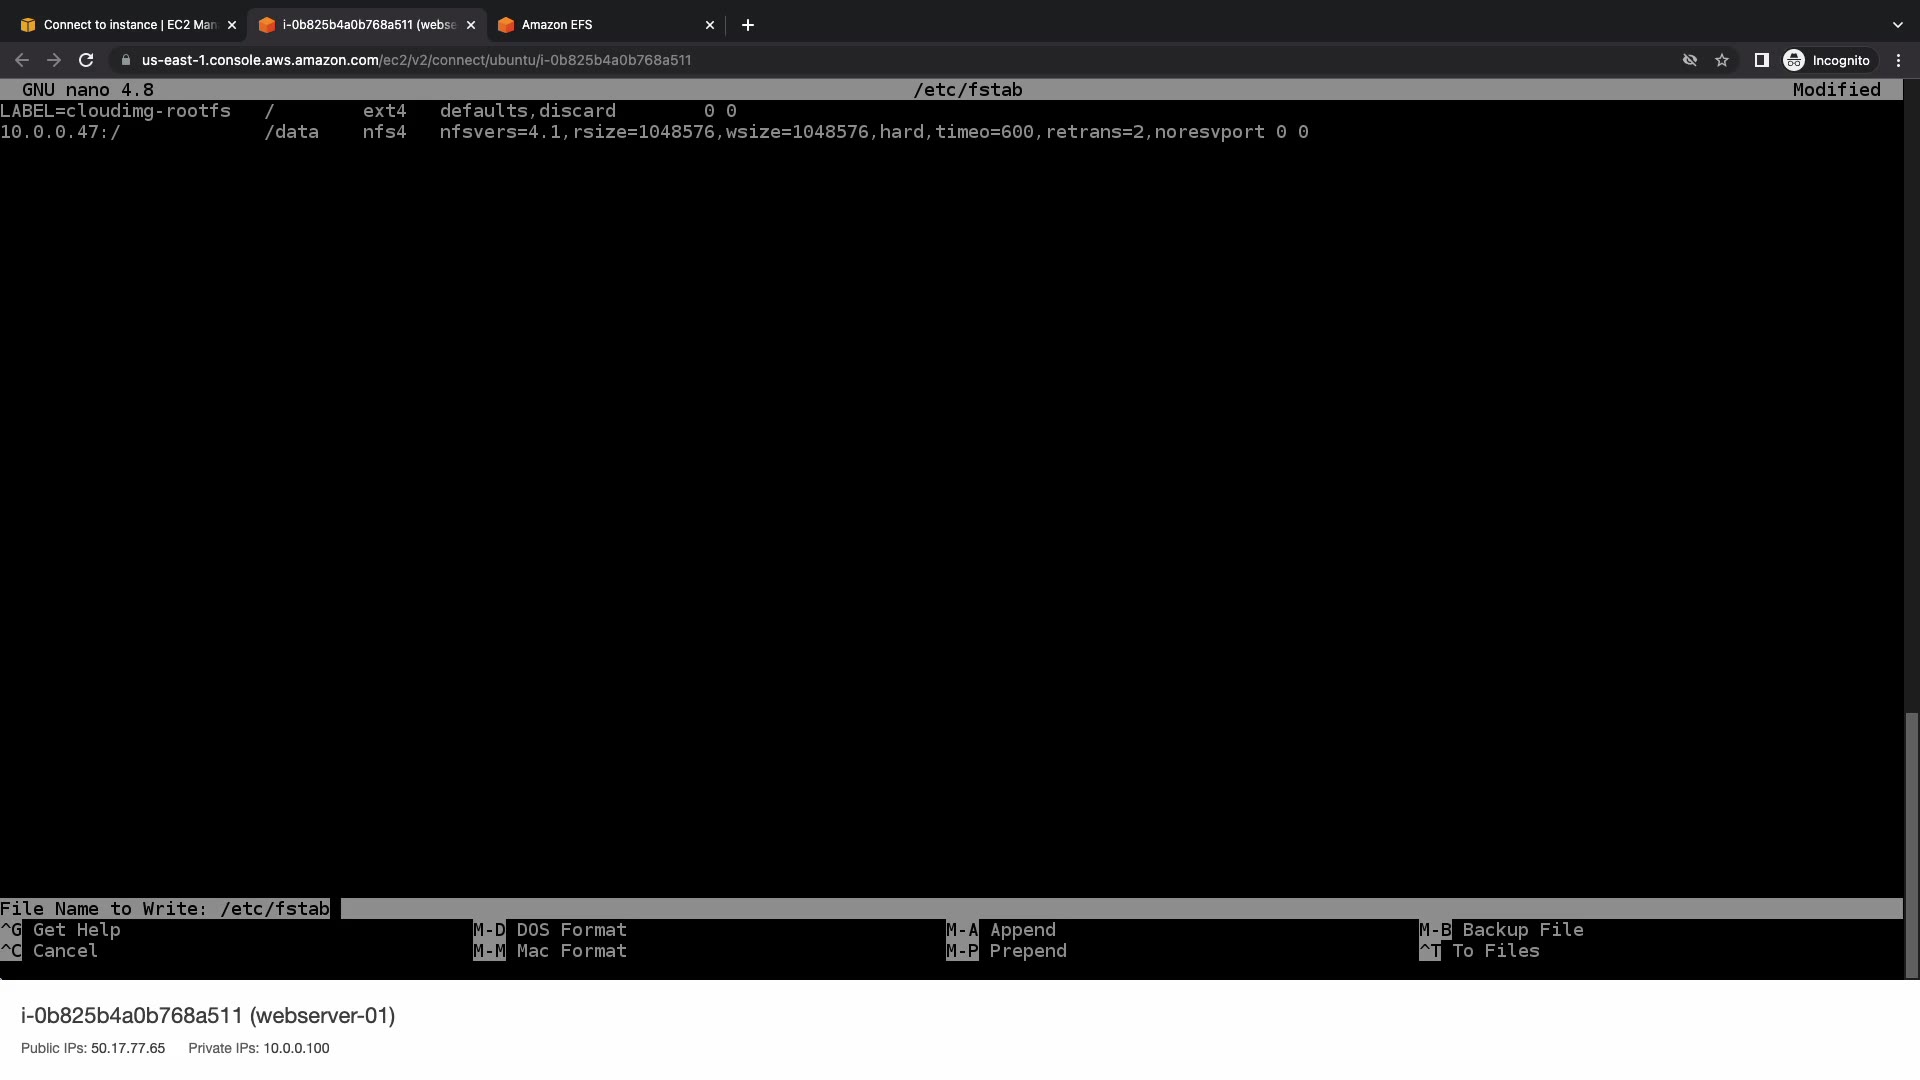
Task: Click the browser reload icon
Action: pyautogui.click(x=86, y=60)
